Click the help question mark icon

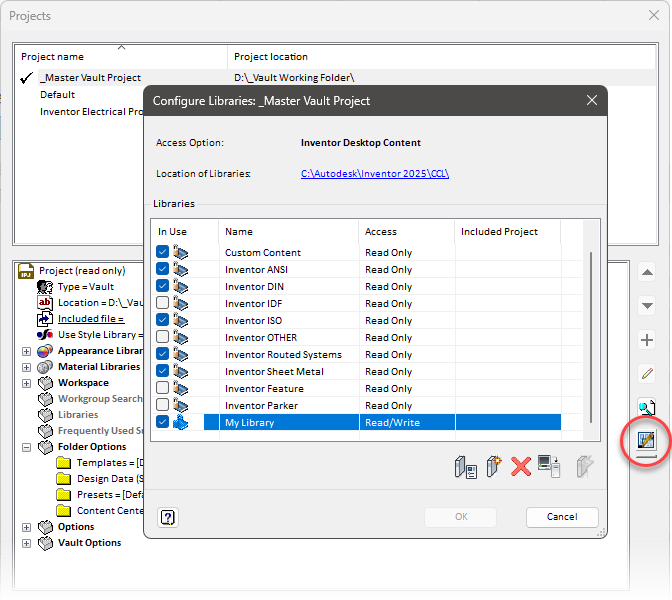click(168, 517)
